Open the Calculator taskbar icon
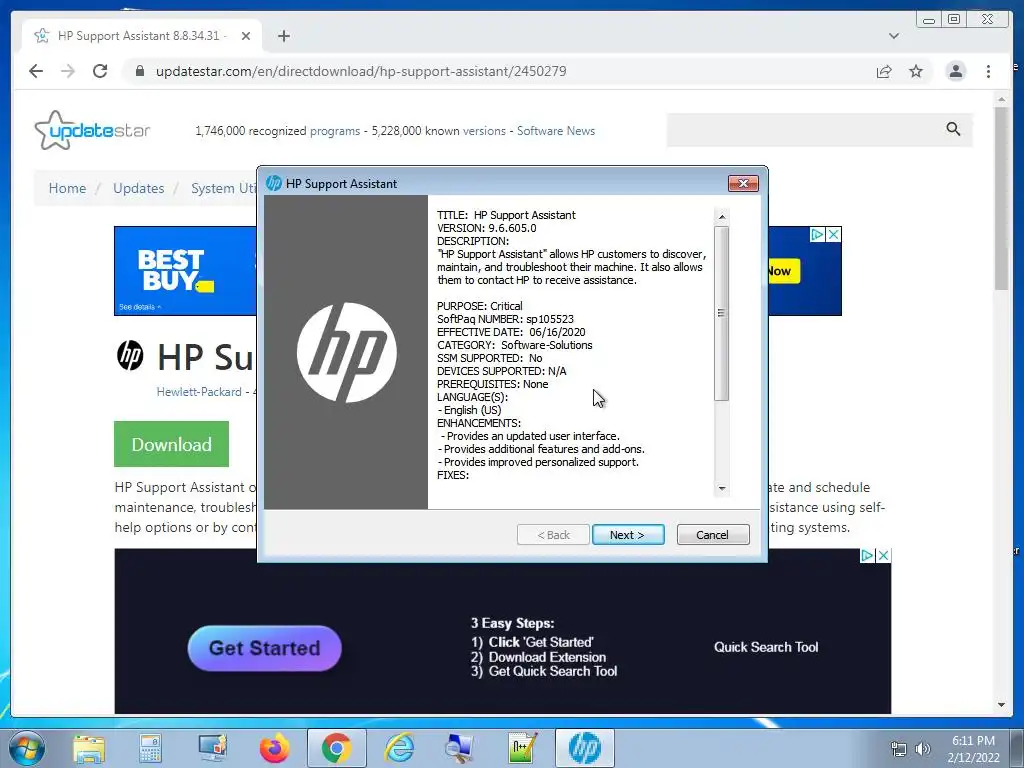The image size is (1024, 768). (150, 748)
